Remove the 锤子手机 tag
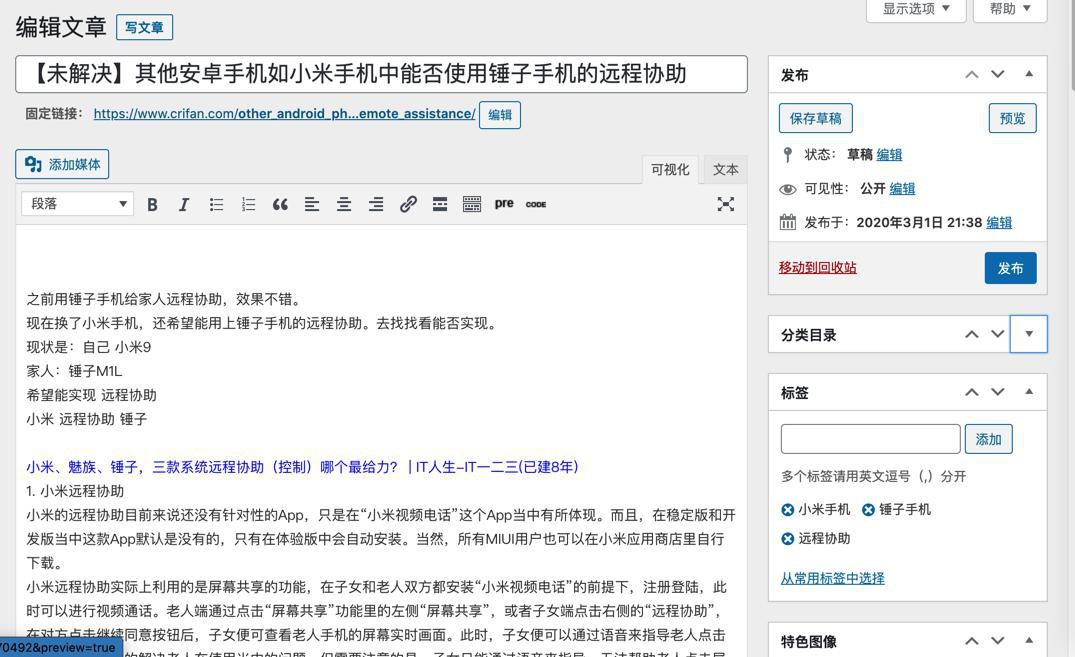 [x=868, y=510]
